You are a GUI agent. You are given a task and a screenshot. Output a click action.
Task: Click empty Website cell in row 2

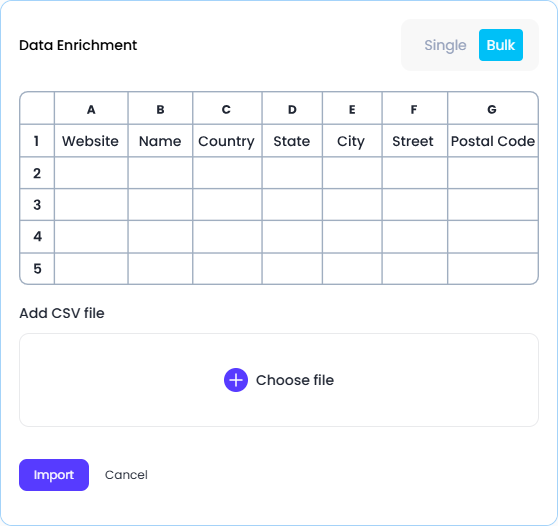pos(91,173)
